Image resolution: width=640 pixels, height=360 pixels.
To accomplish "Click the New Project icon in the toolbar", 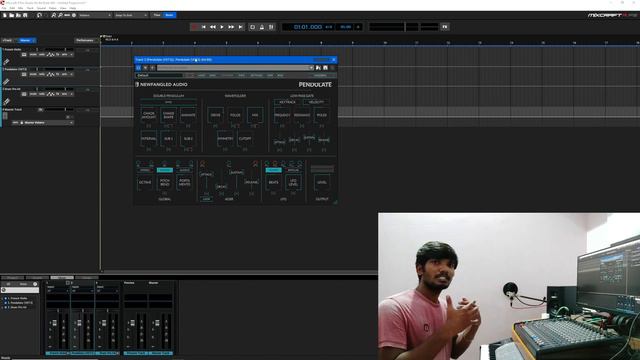I will (x=5, y=15).
